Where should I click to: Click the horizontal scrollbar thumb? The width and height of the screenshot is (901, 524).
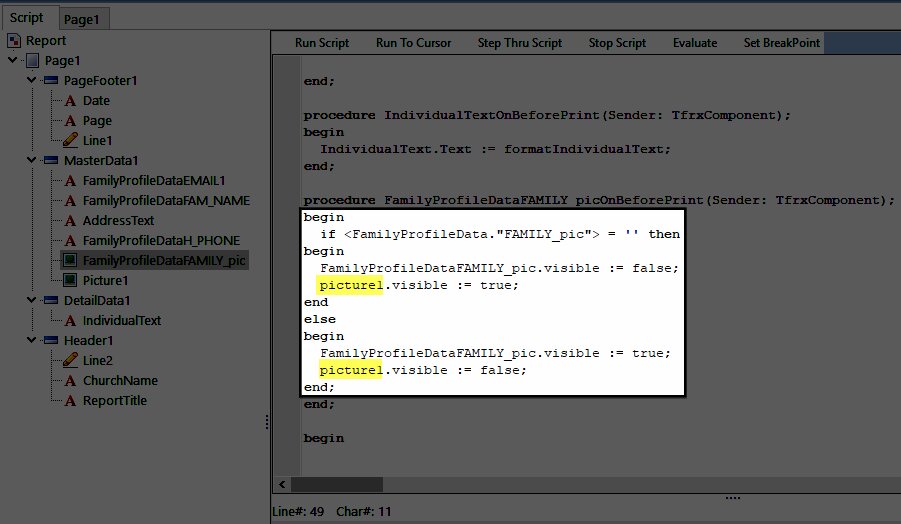[337, 484]
